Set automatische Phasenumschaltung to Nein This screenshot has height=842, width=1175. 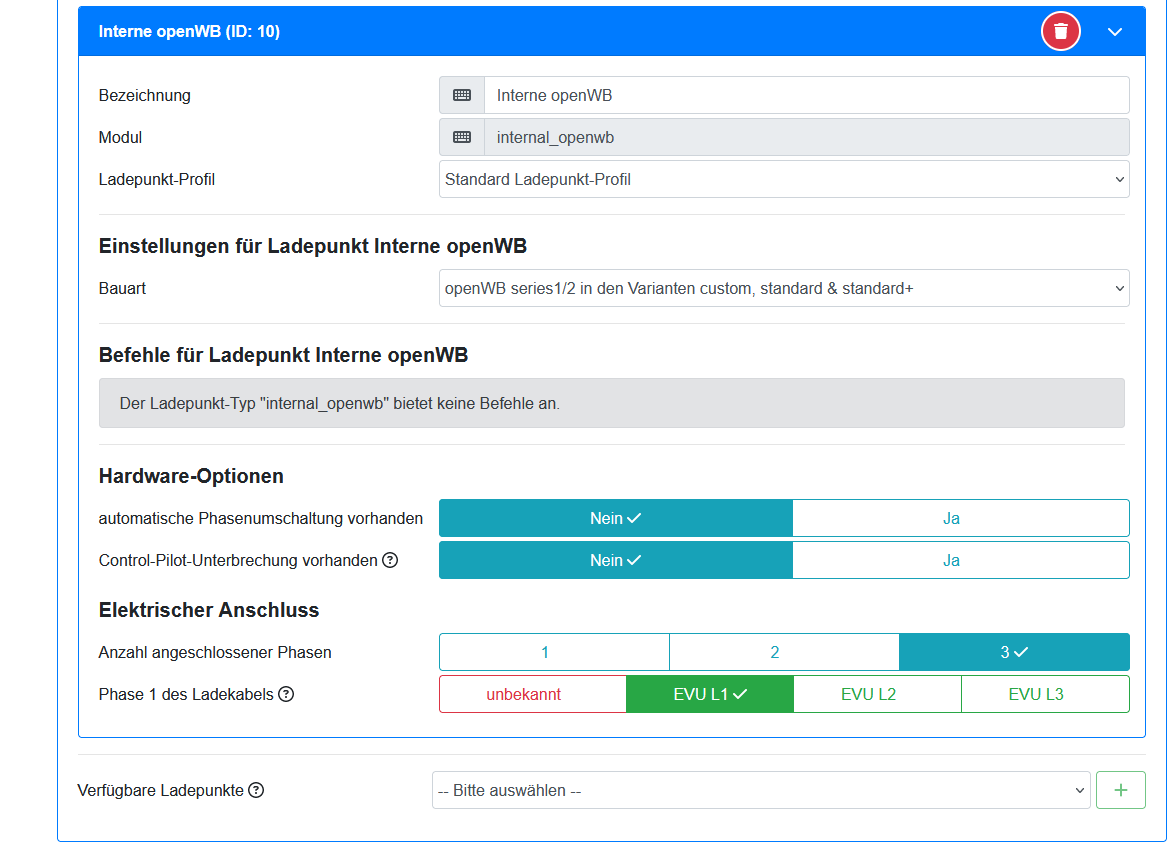(x=616, y=518)
